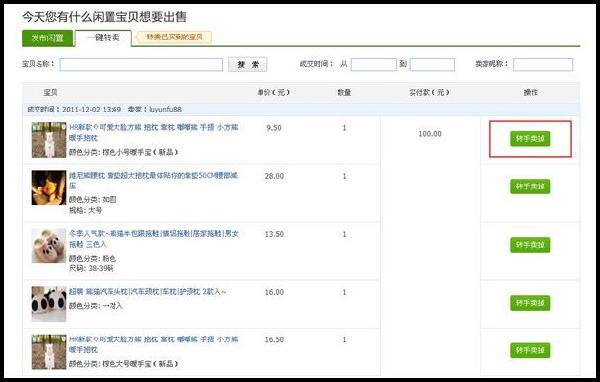
Task: Click the 100.00 paid amount
Action: pos(430,134)
